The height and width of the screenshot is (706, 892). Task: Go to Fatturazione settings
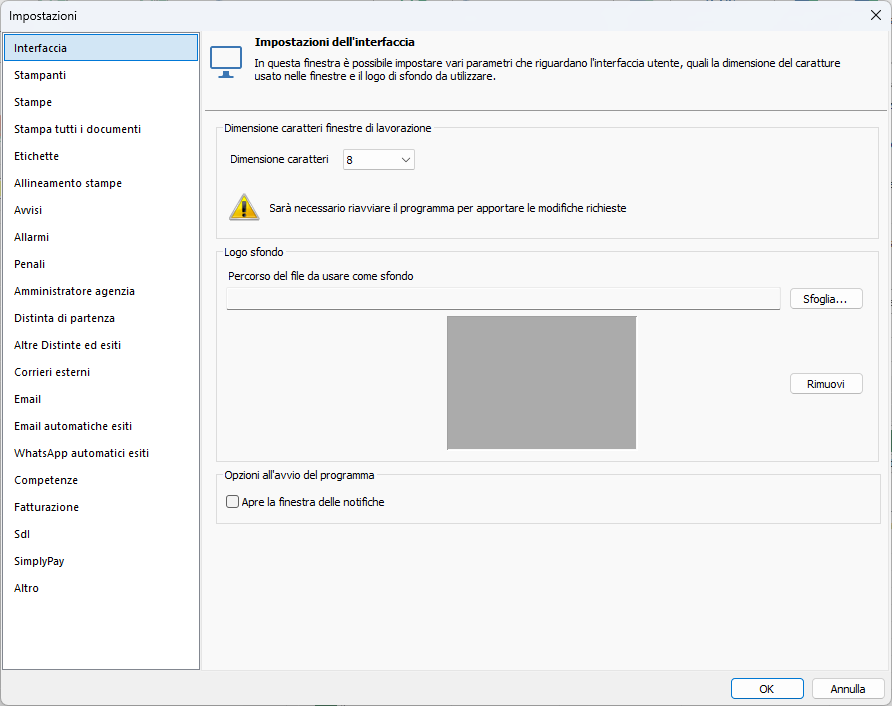point(46,507)
